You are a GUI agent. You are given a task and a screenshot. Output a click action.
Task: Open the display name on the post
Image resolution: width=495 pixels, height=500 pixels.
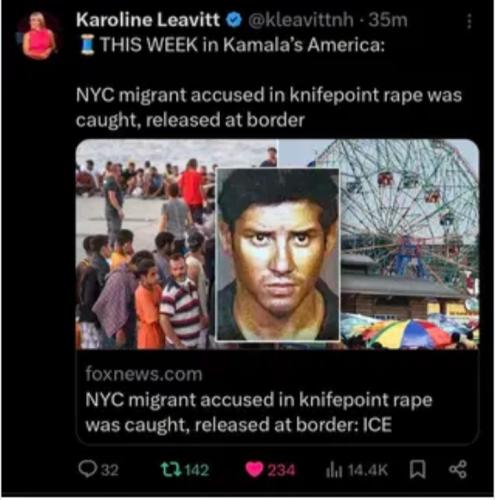148,20
